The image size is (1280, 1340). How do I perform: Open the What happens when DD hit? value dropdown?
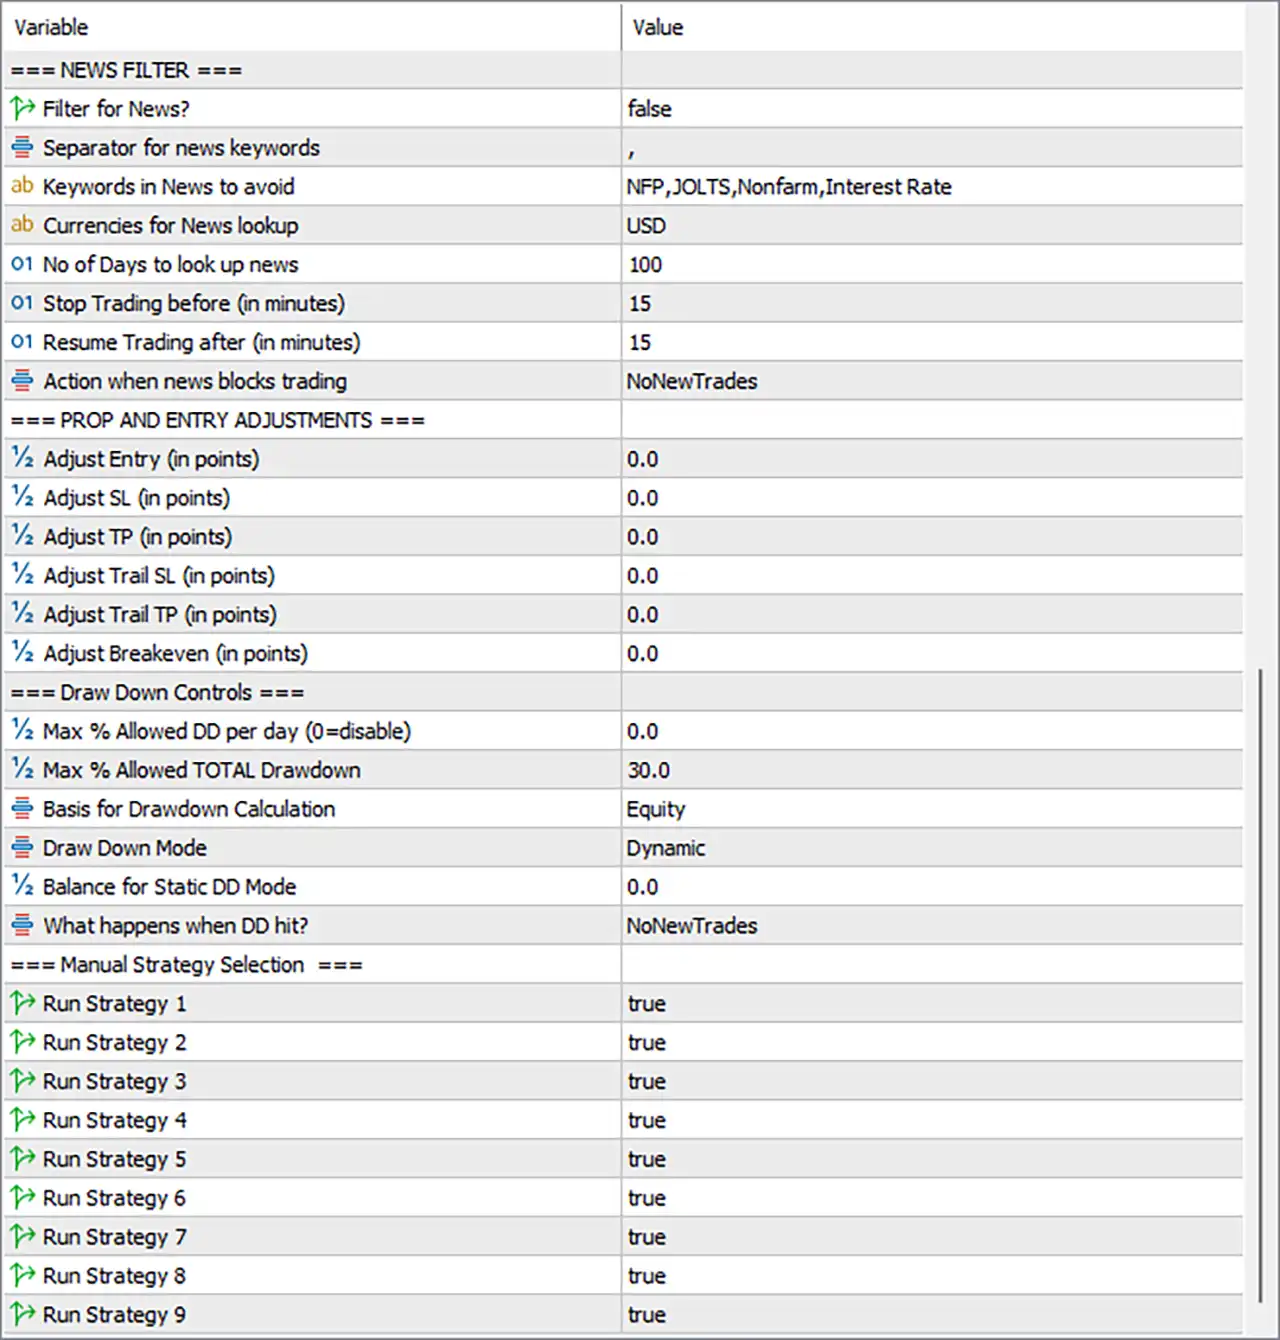(932, 926)
